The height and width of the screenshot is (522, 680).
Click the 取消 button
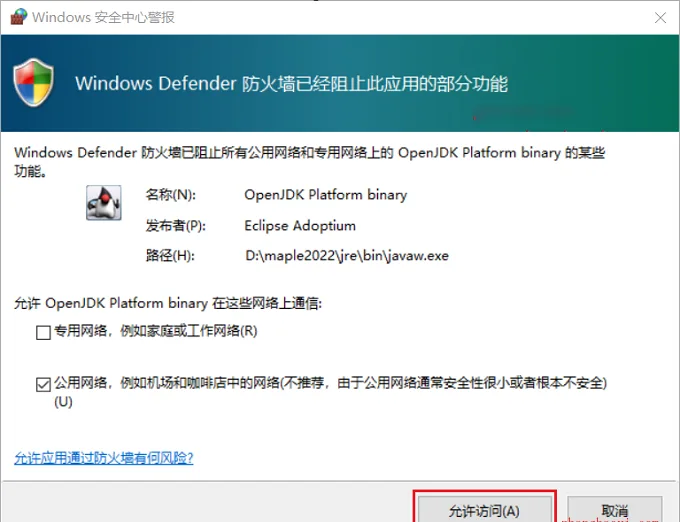click(615, 509)
